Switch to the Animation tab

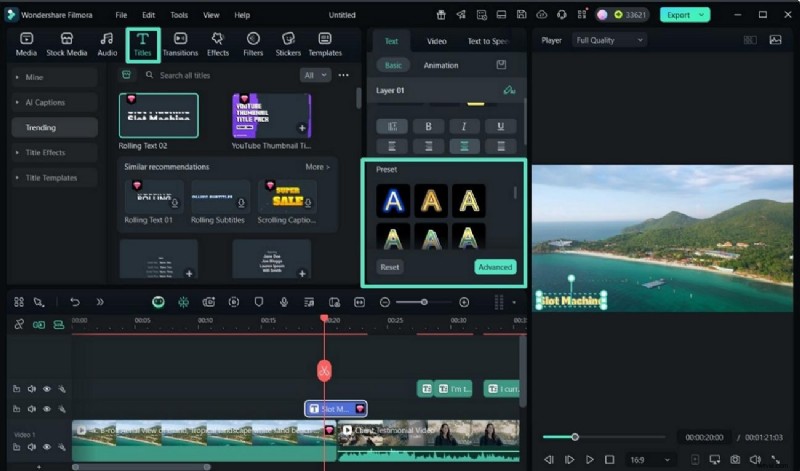(441, 65)
